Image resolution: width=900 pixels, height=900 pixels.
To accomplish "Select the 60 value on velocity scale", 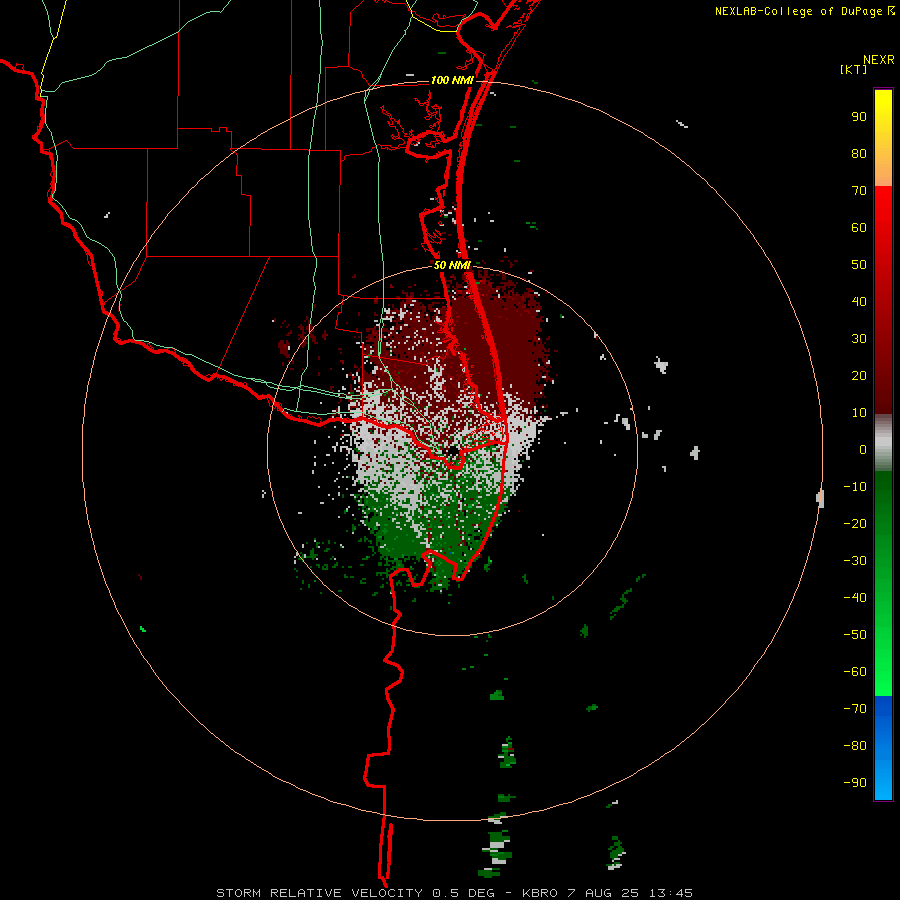I will (x=859, y=227).
